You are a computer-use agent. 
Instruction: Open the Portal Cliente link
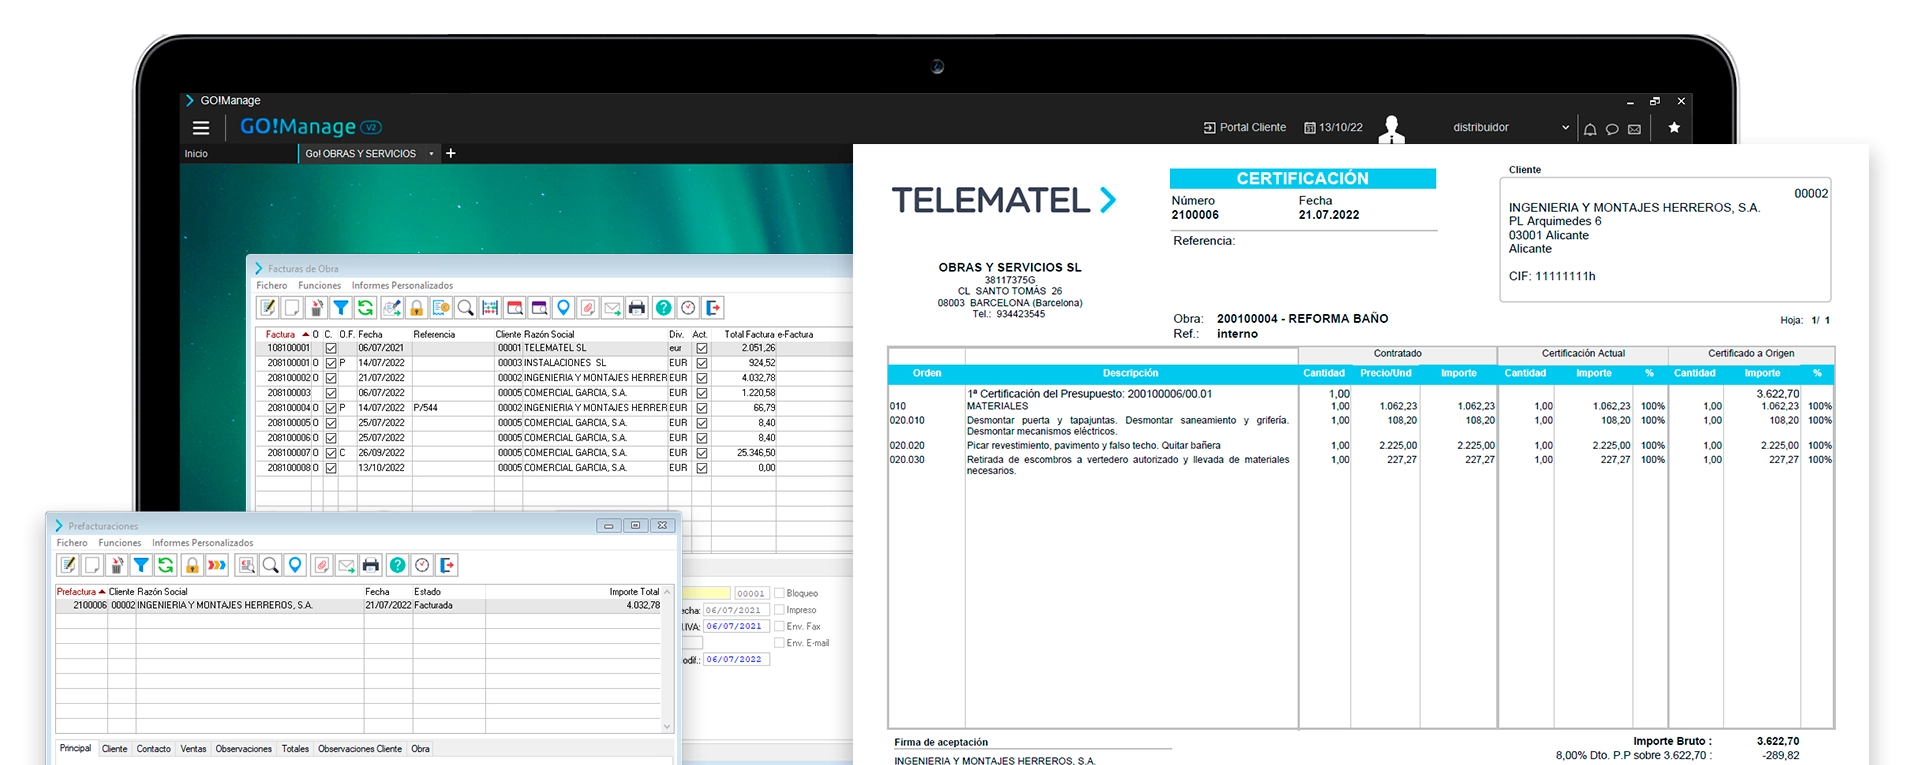[x=1245, y=128]
